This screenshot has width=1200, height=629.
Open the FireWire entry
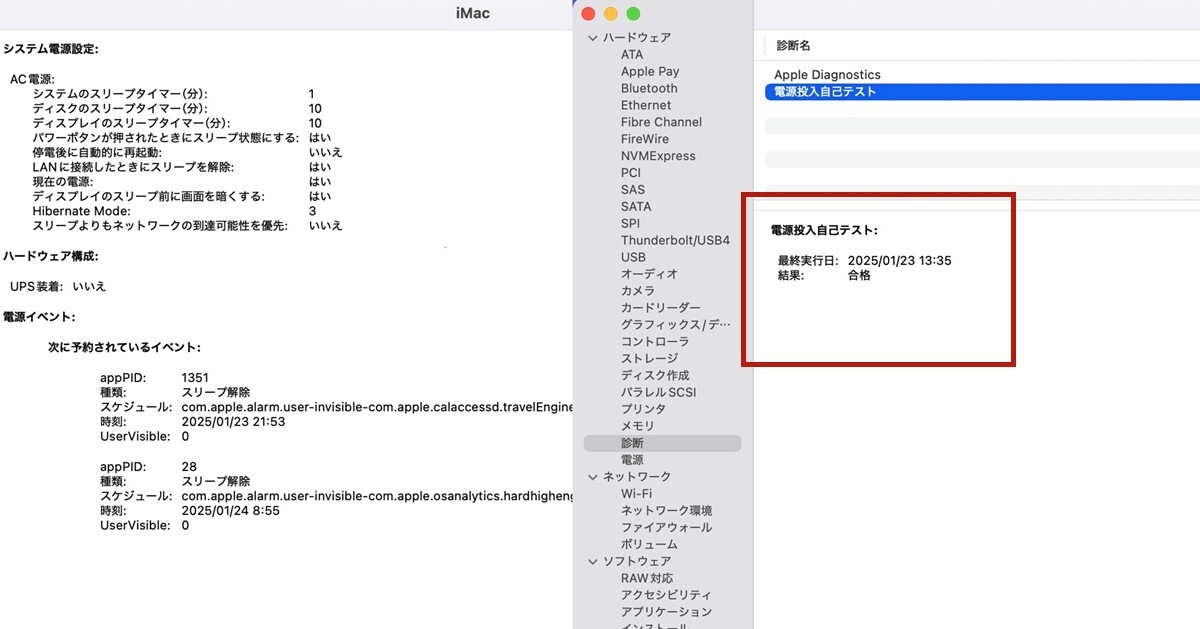pyautogui.click(x=645, y=139)
